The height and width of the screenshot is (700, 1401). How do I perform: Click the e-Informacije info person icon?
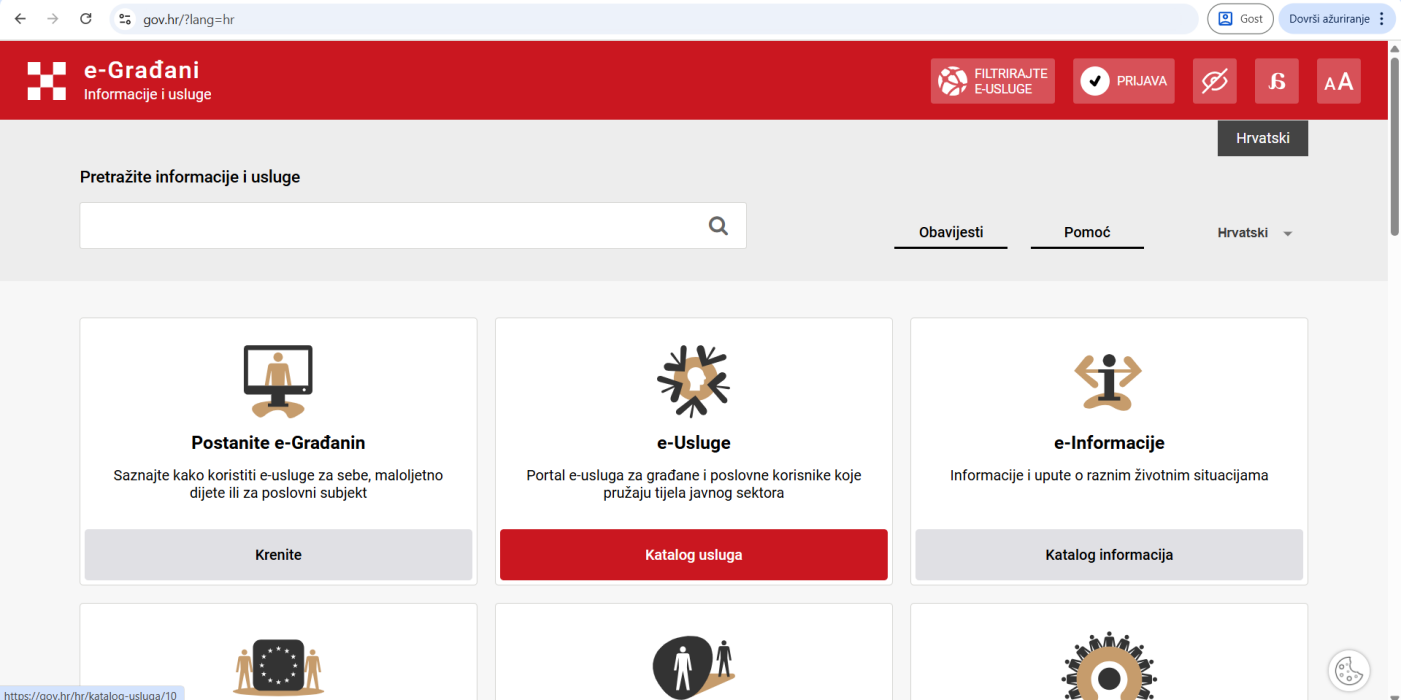1108,380
